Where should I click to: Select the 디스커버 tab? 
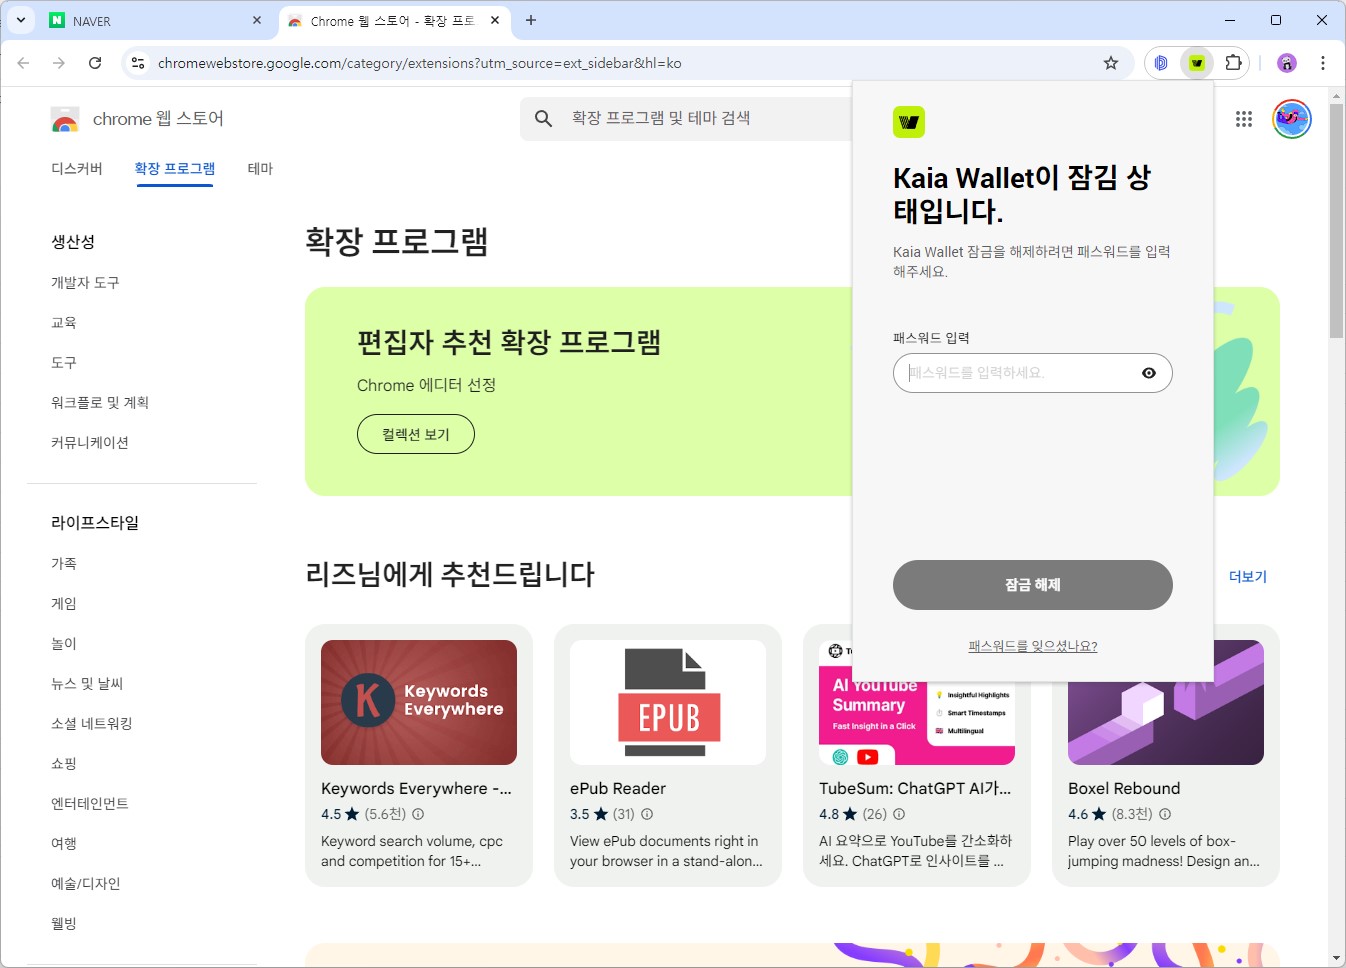click(77, 169)
